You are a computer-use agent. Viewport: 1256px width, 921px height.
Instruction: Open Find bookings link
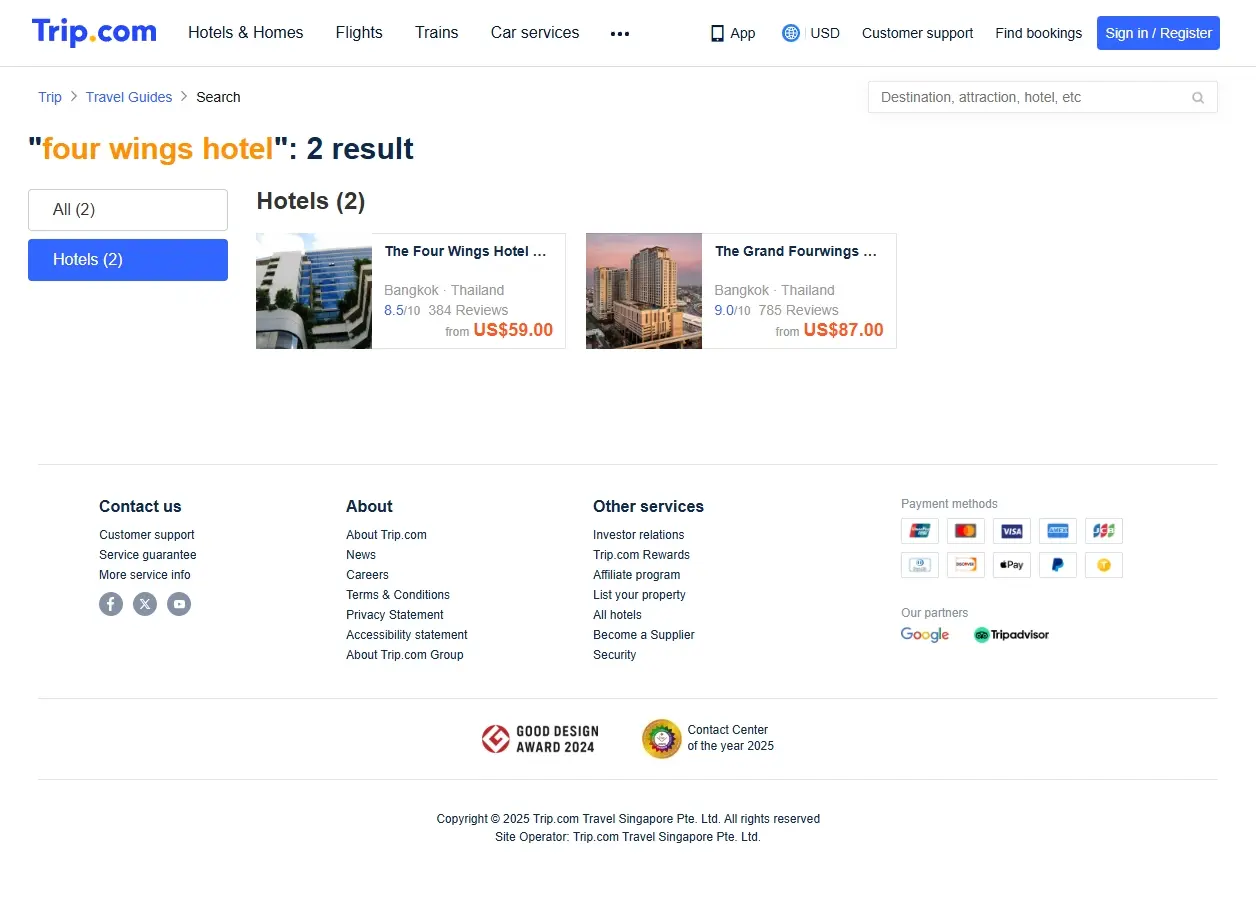pos(1038,33)
